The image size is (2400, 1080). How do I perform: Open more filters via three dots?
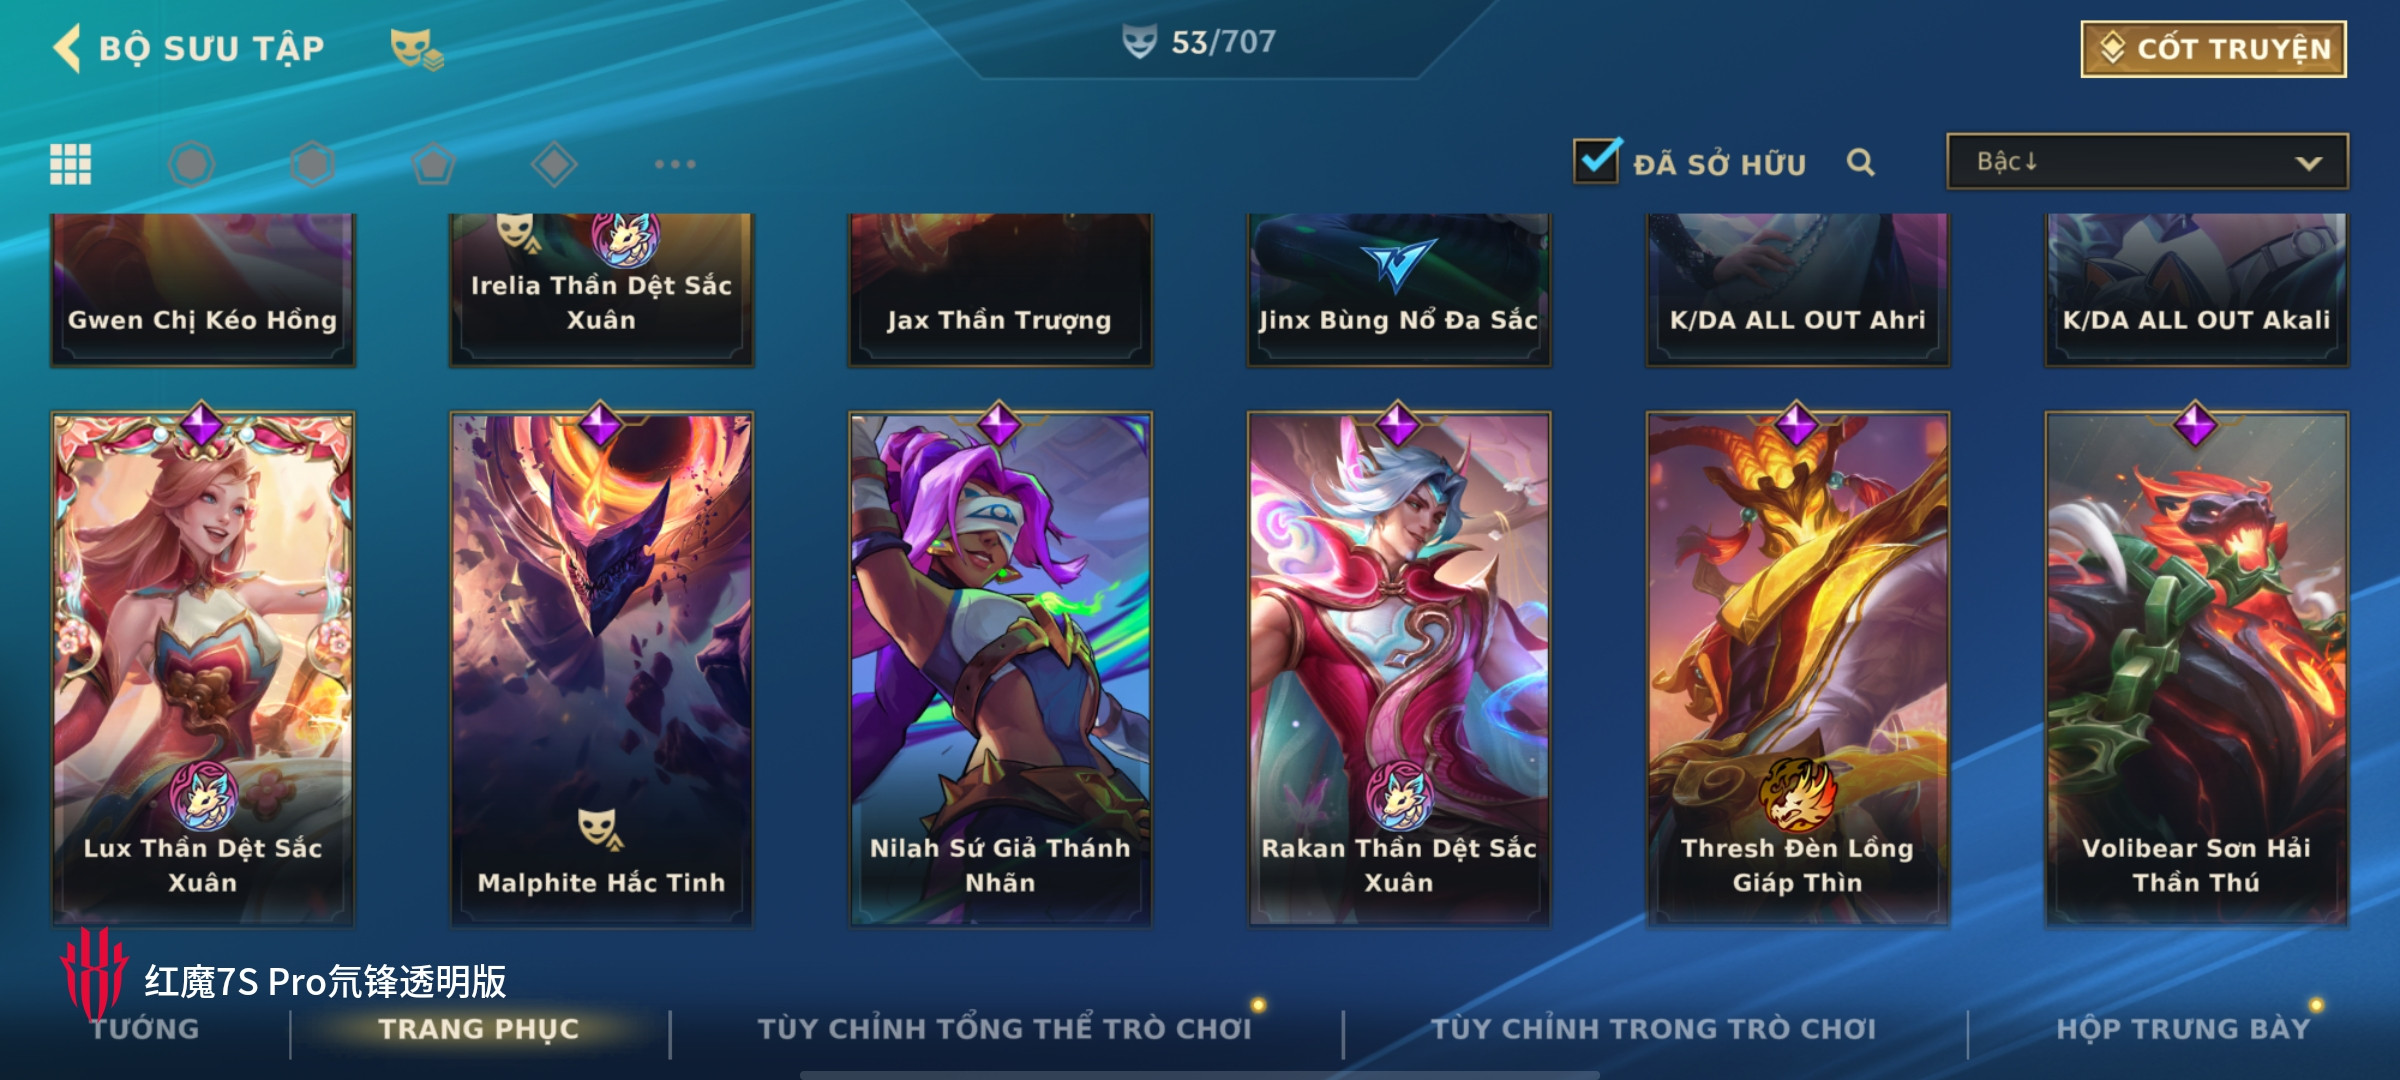tap(675, 164)
